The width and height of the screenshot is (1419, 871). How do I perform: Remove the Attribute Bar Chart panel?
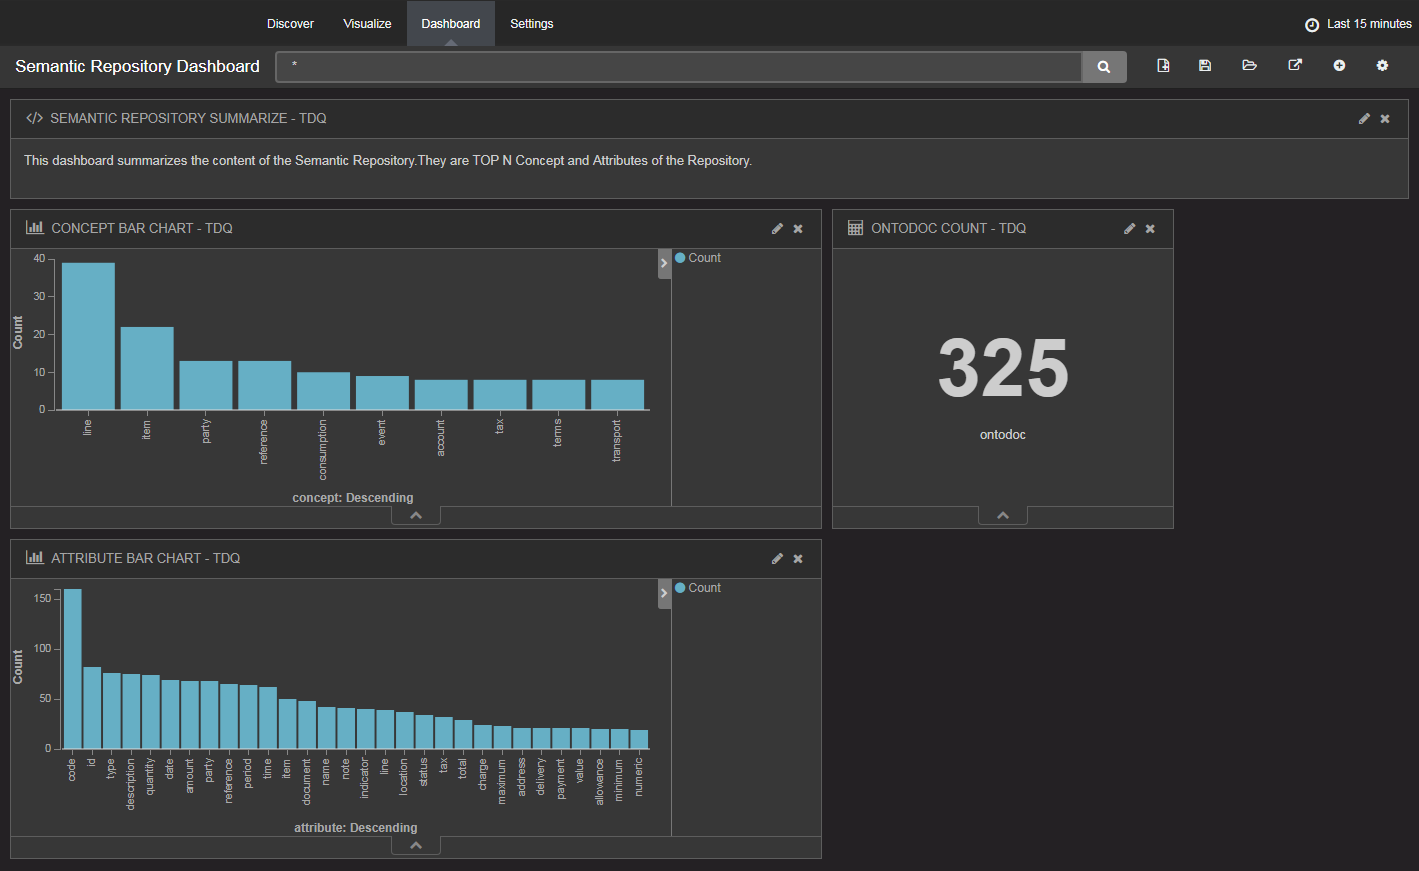point(798,559)
